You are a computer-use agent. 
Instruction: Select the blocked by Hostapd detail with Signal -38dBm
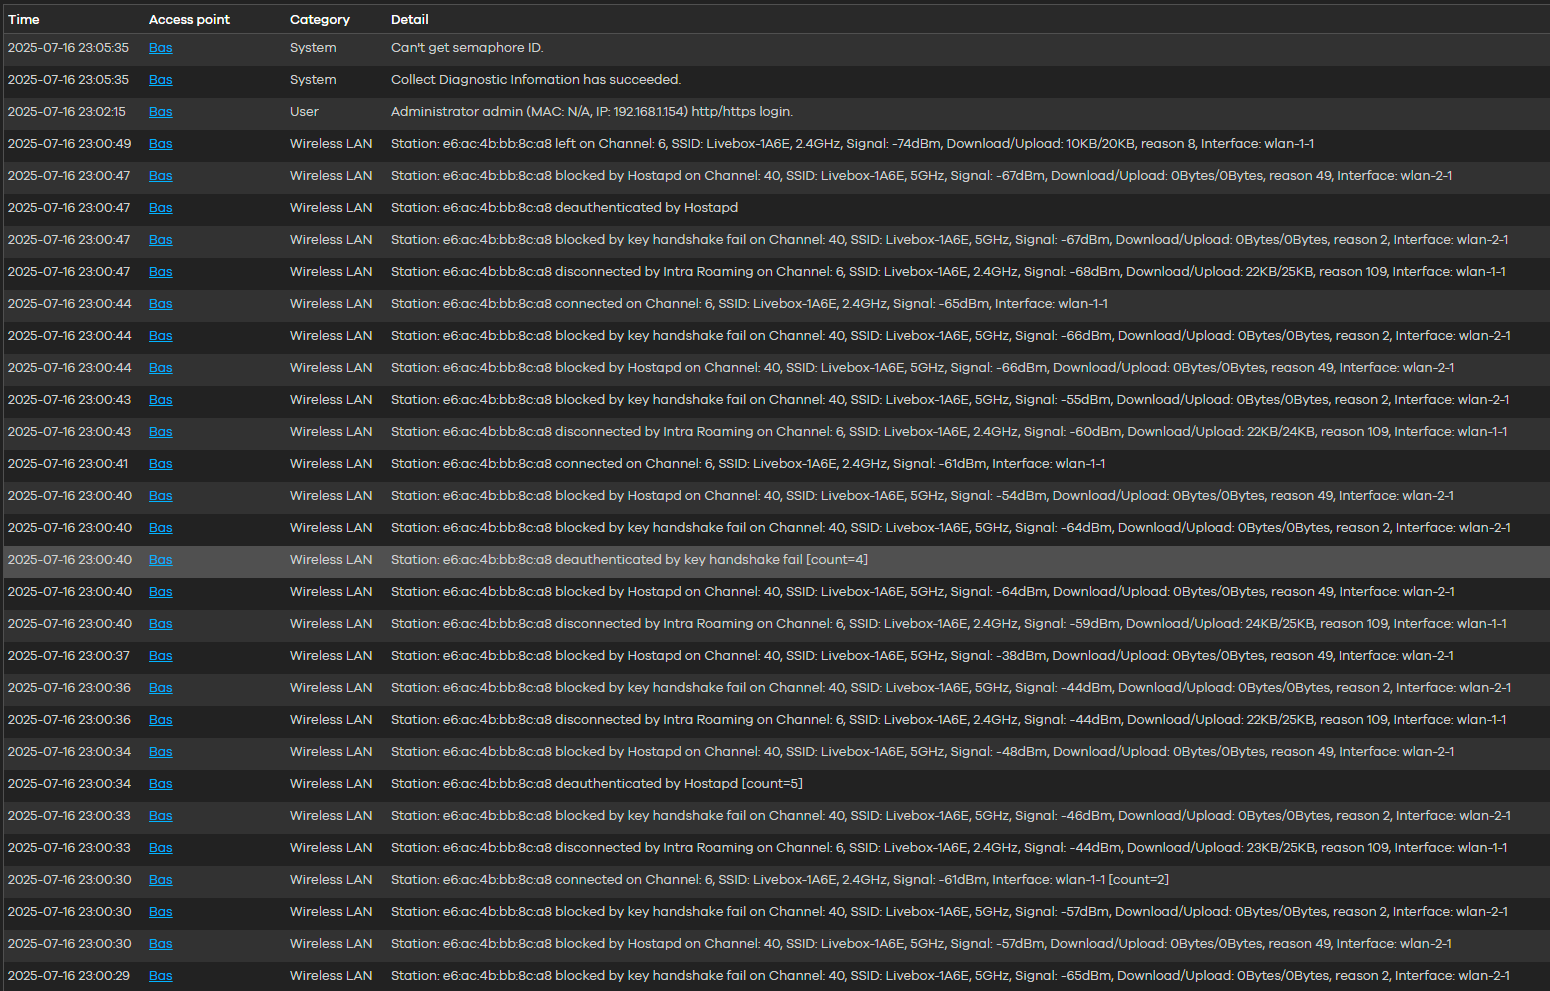click(x=922, y=655)
